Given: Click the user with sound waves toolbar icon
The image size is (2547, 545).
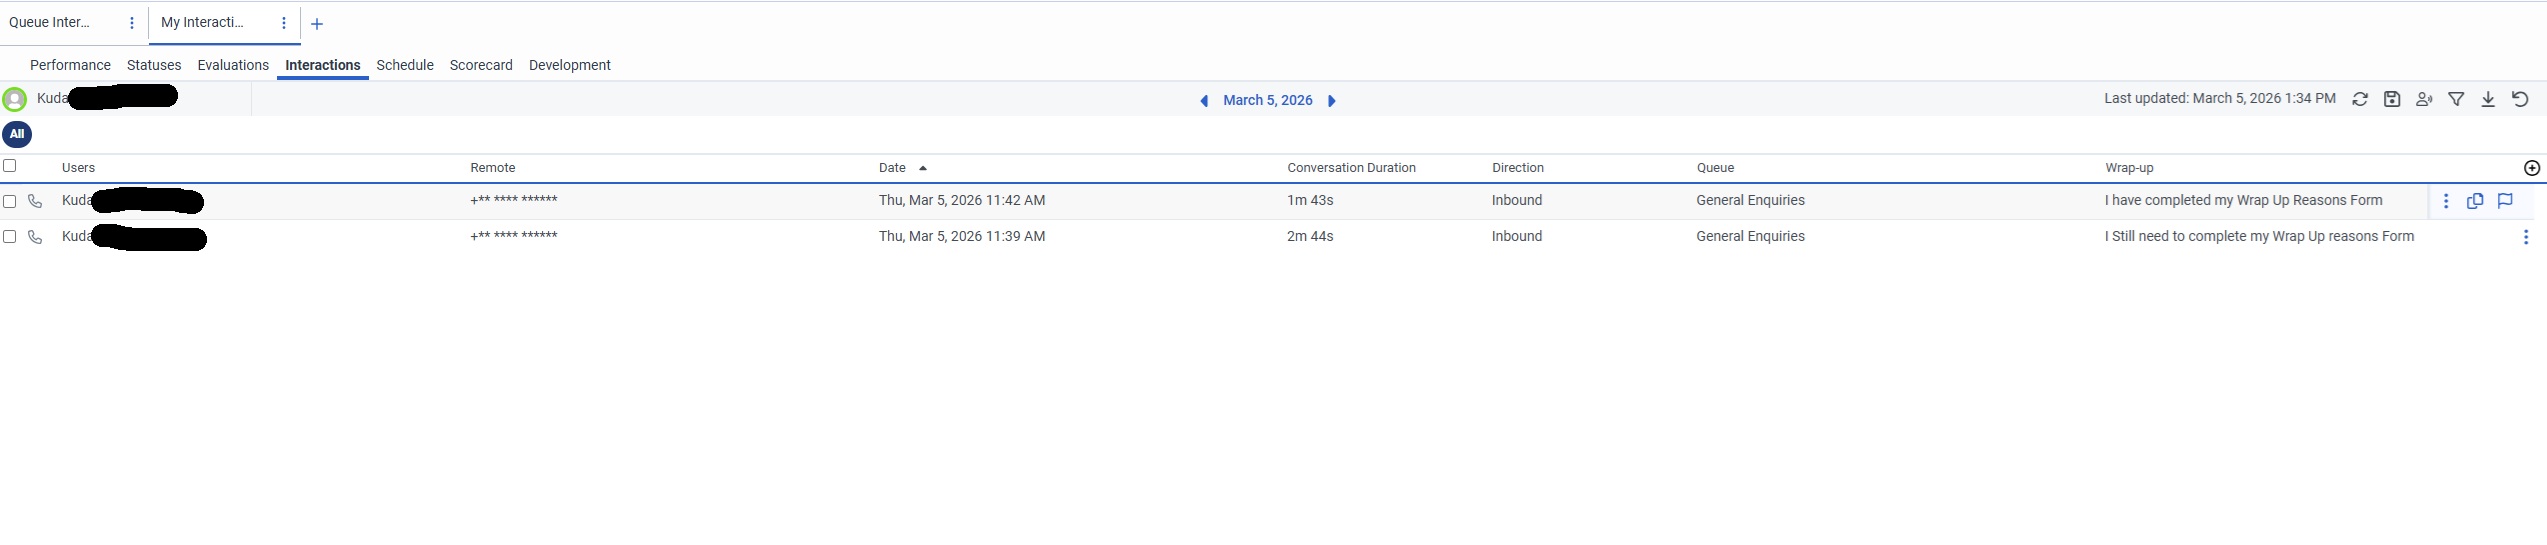Looking at the screenshot, I should [x=2424, y=99].
